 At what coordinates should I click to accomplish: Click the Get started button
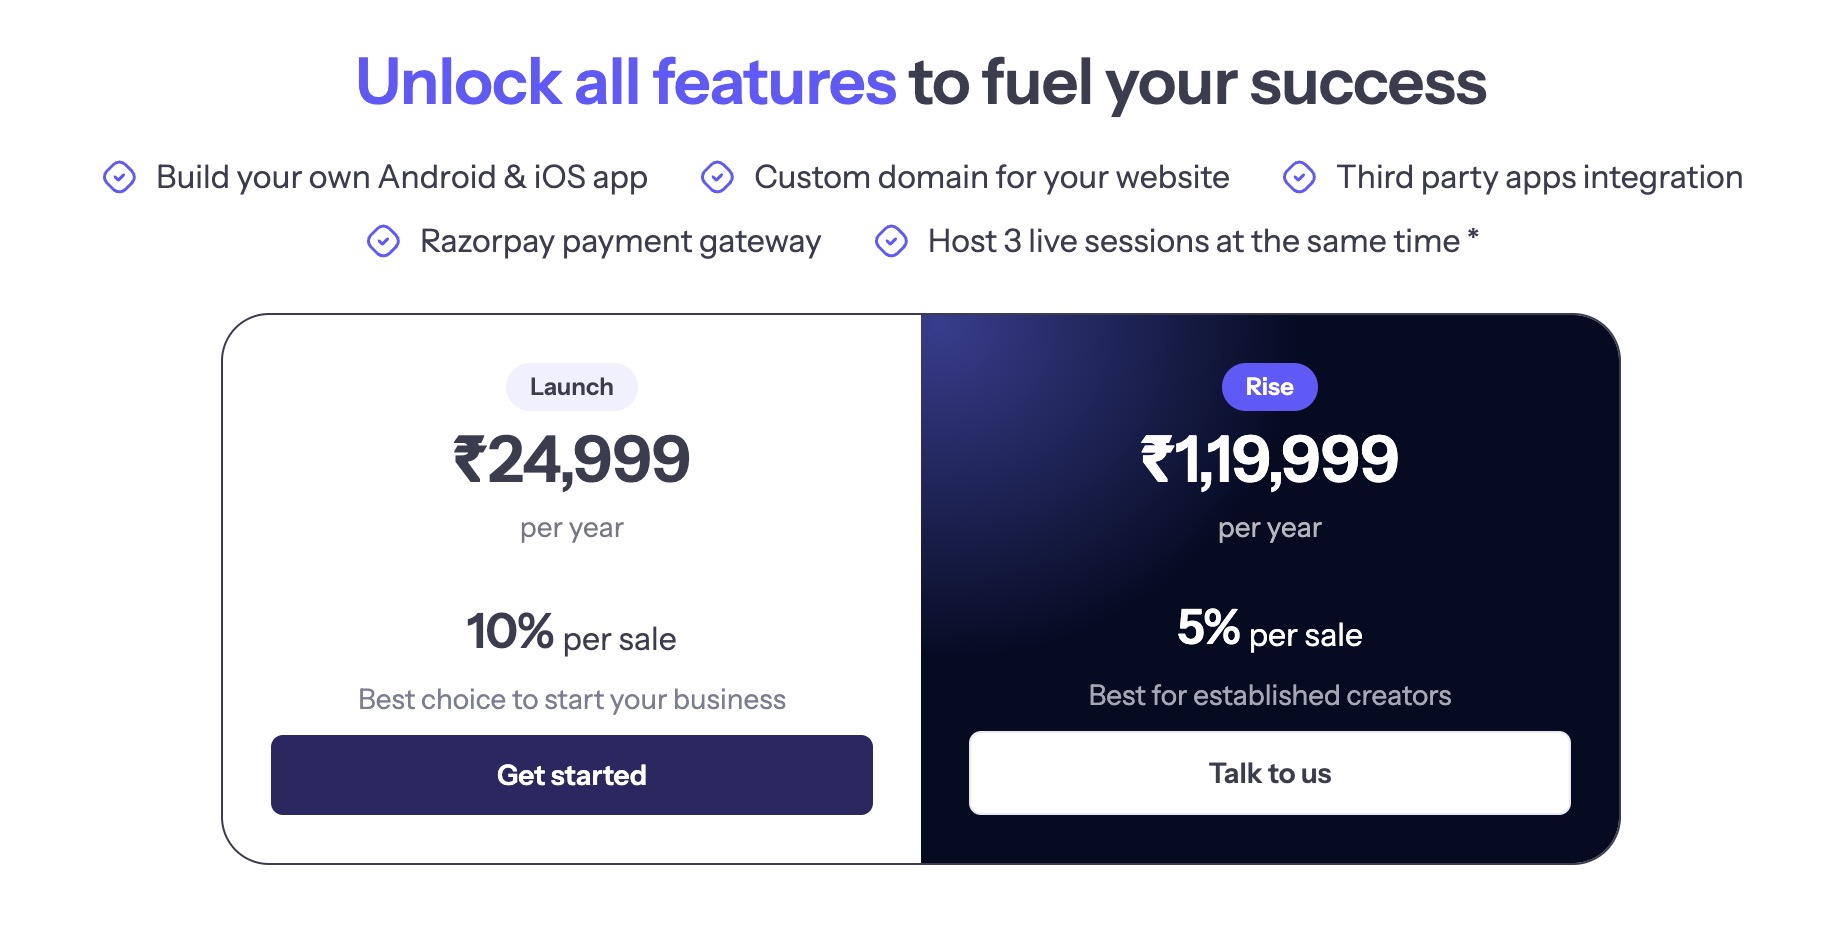(572, 775)
